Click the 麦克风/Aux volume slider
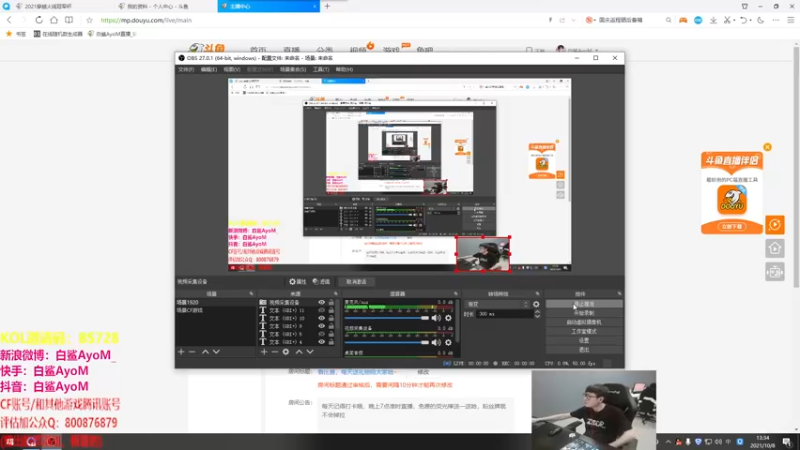 pos(387,318)
